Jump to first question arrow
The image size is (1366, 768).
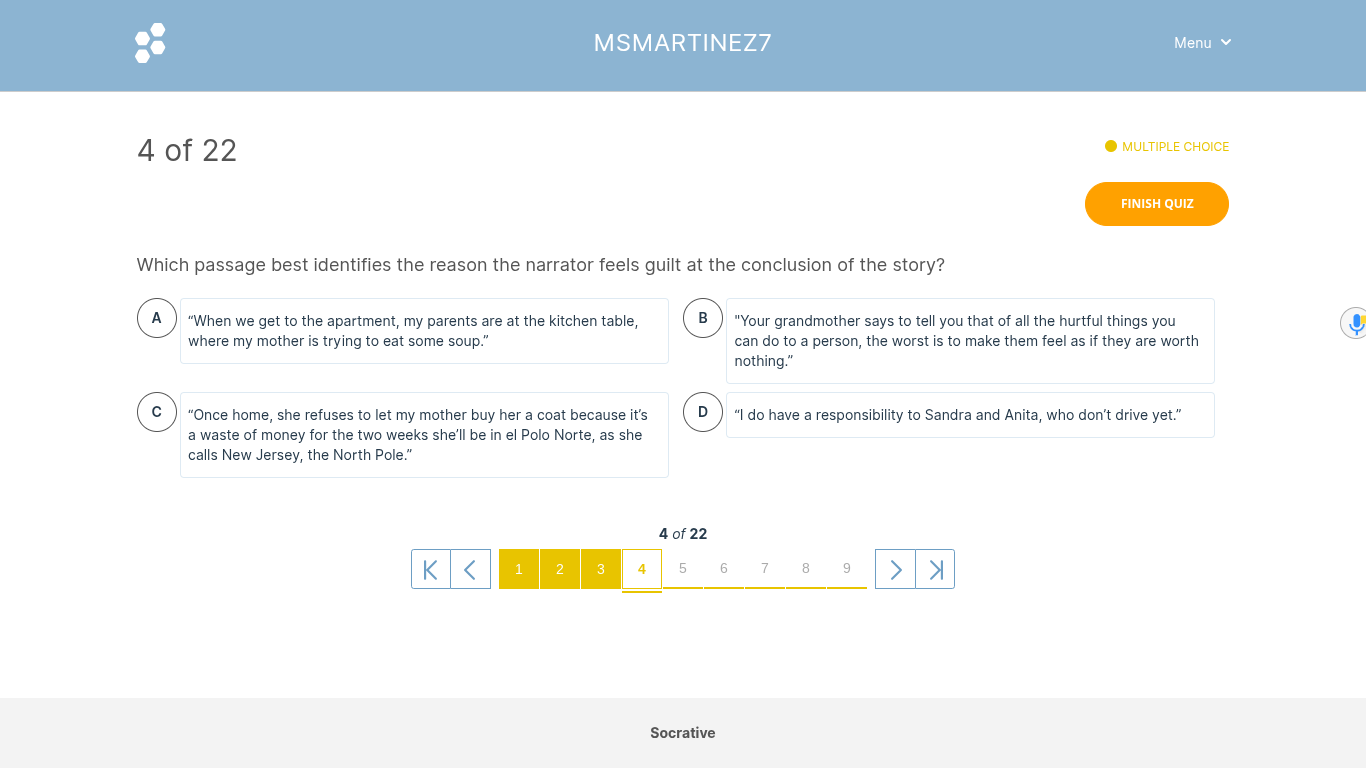click(431, 569)
